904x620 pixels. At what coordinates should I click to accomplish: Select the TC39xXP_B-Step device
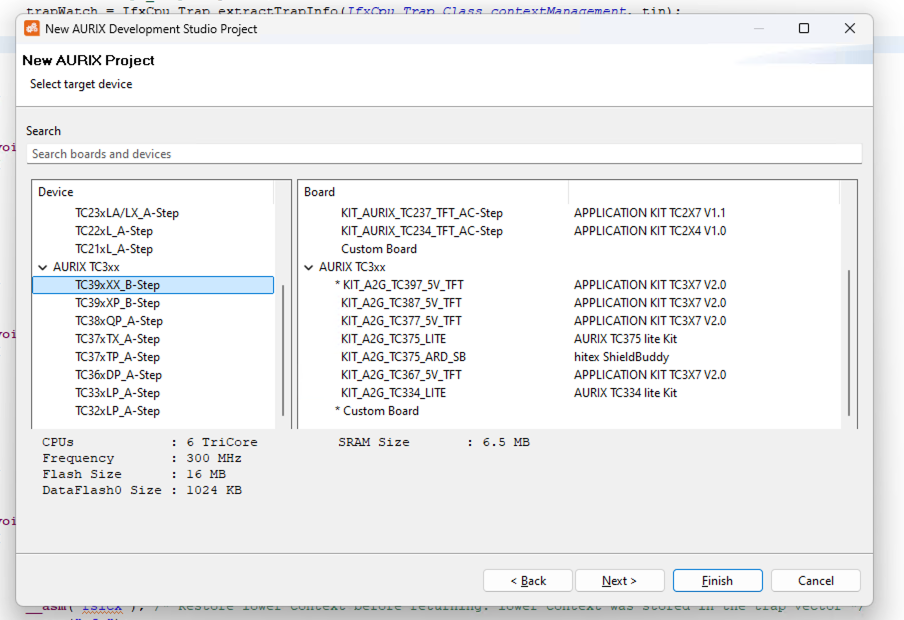[x=118, y=302]
